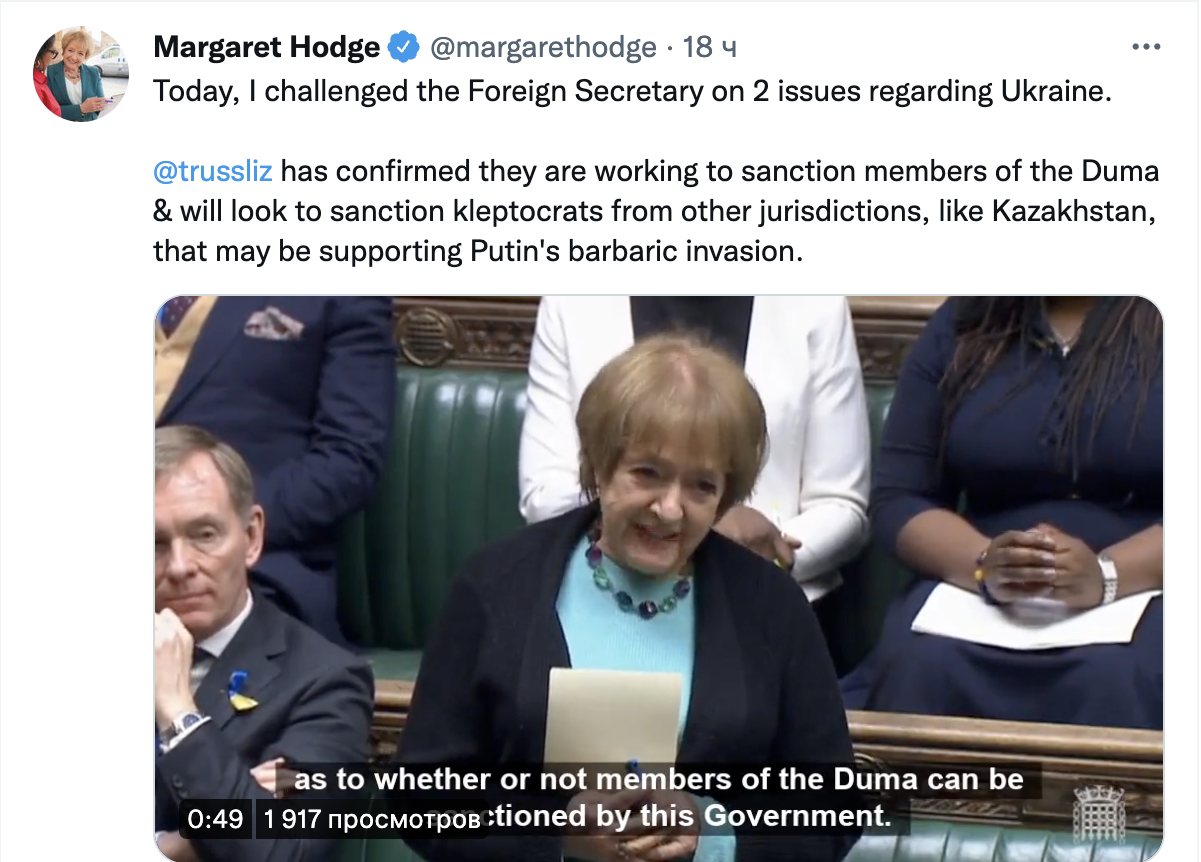Click the paper held by the speaker
The height and width of the screenshot is (862, 1201).
612,717
